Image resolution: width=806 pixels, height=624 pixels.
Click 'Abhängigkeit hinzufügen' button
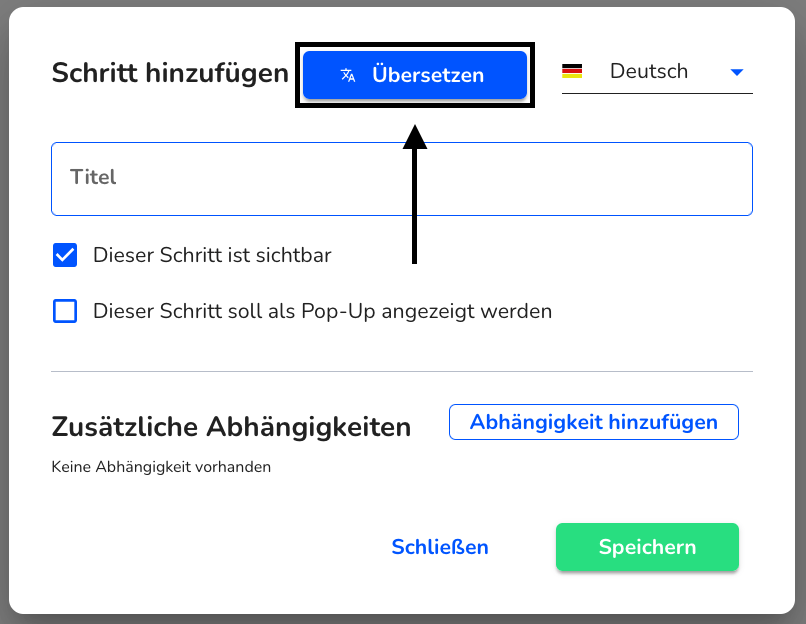coord(594,422)
